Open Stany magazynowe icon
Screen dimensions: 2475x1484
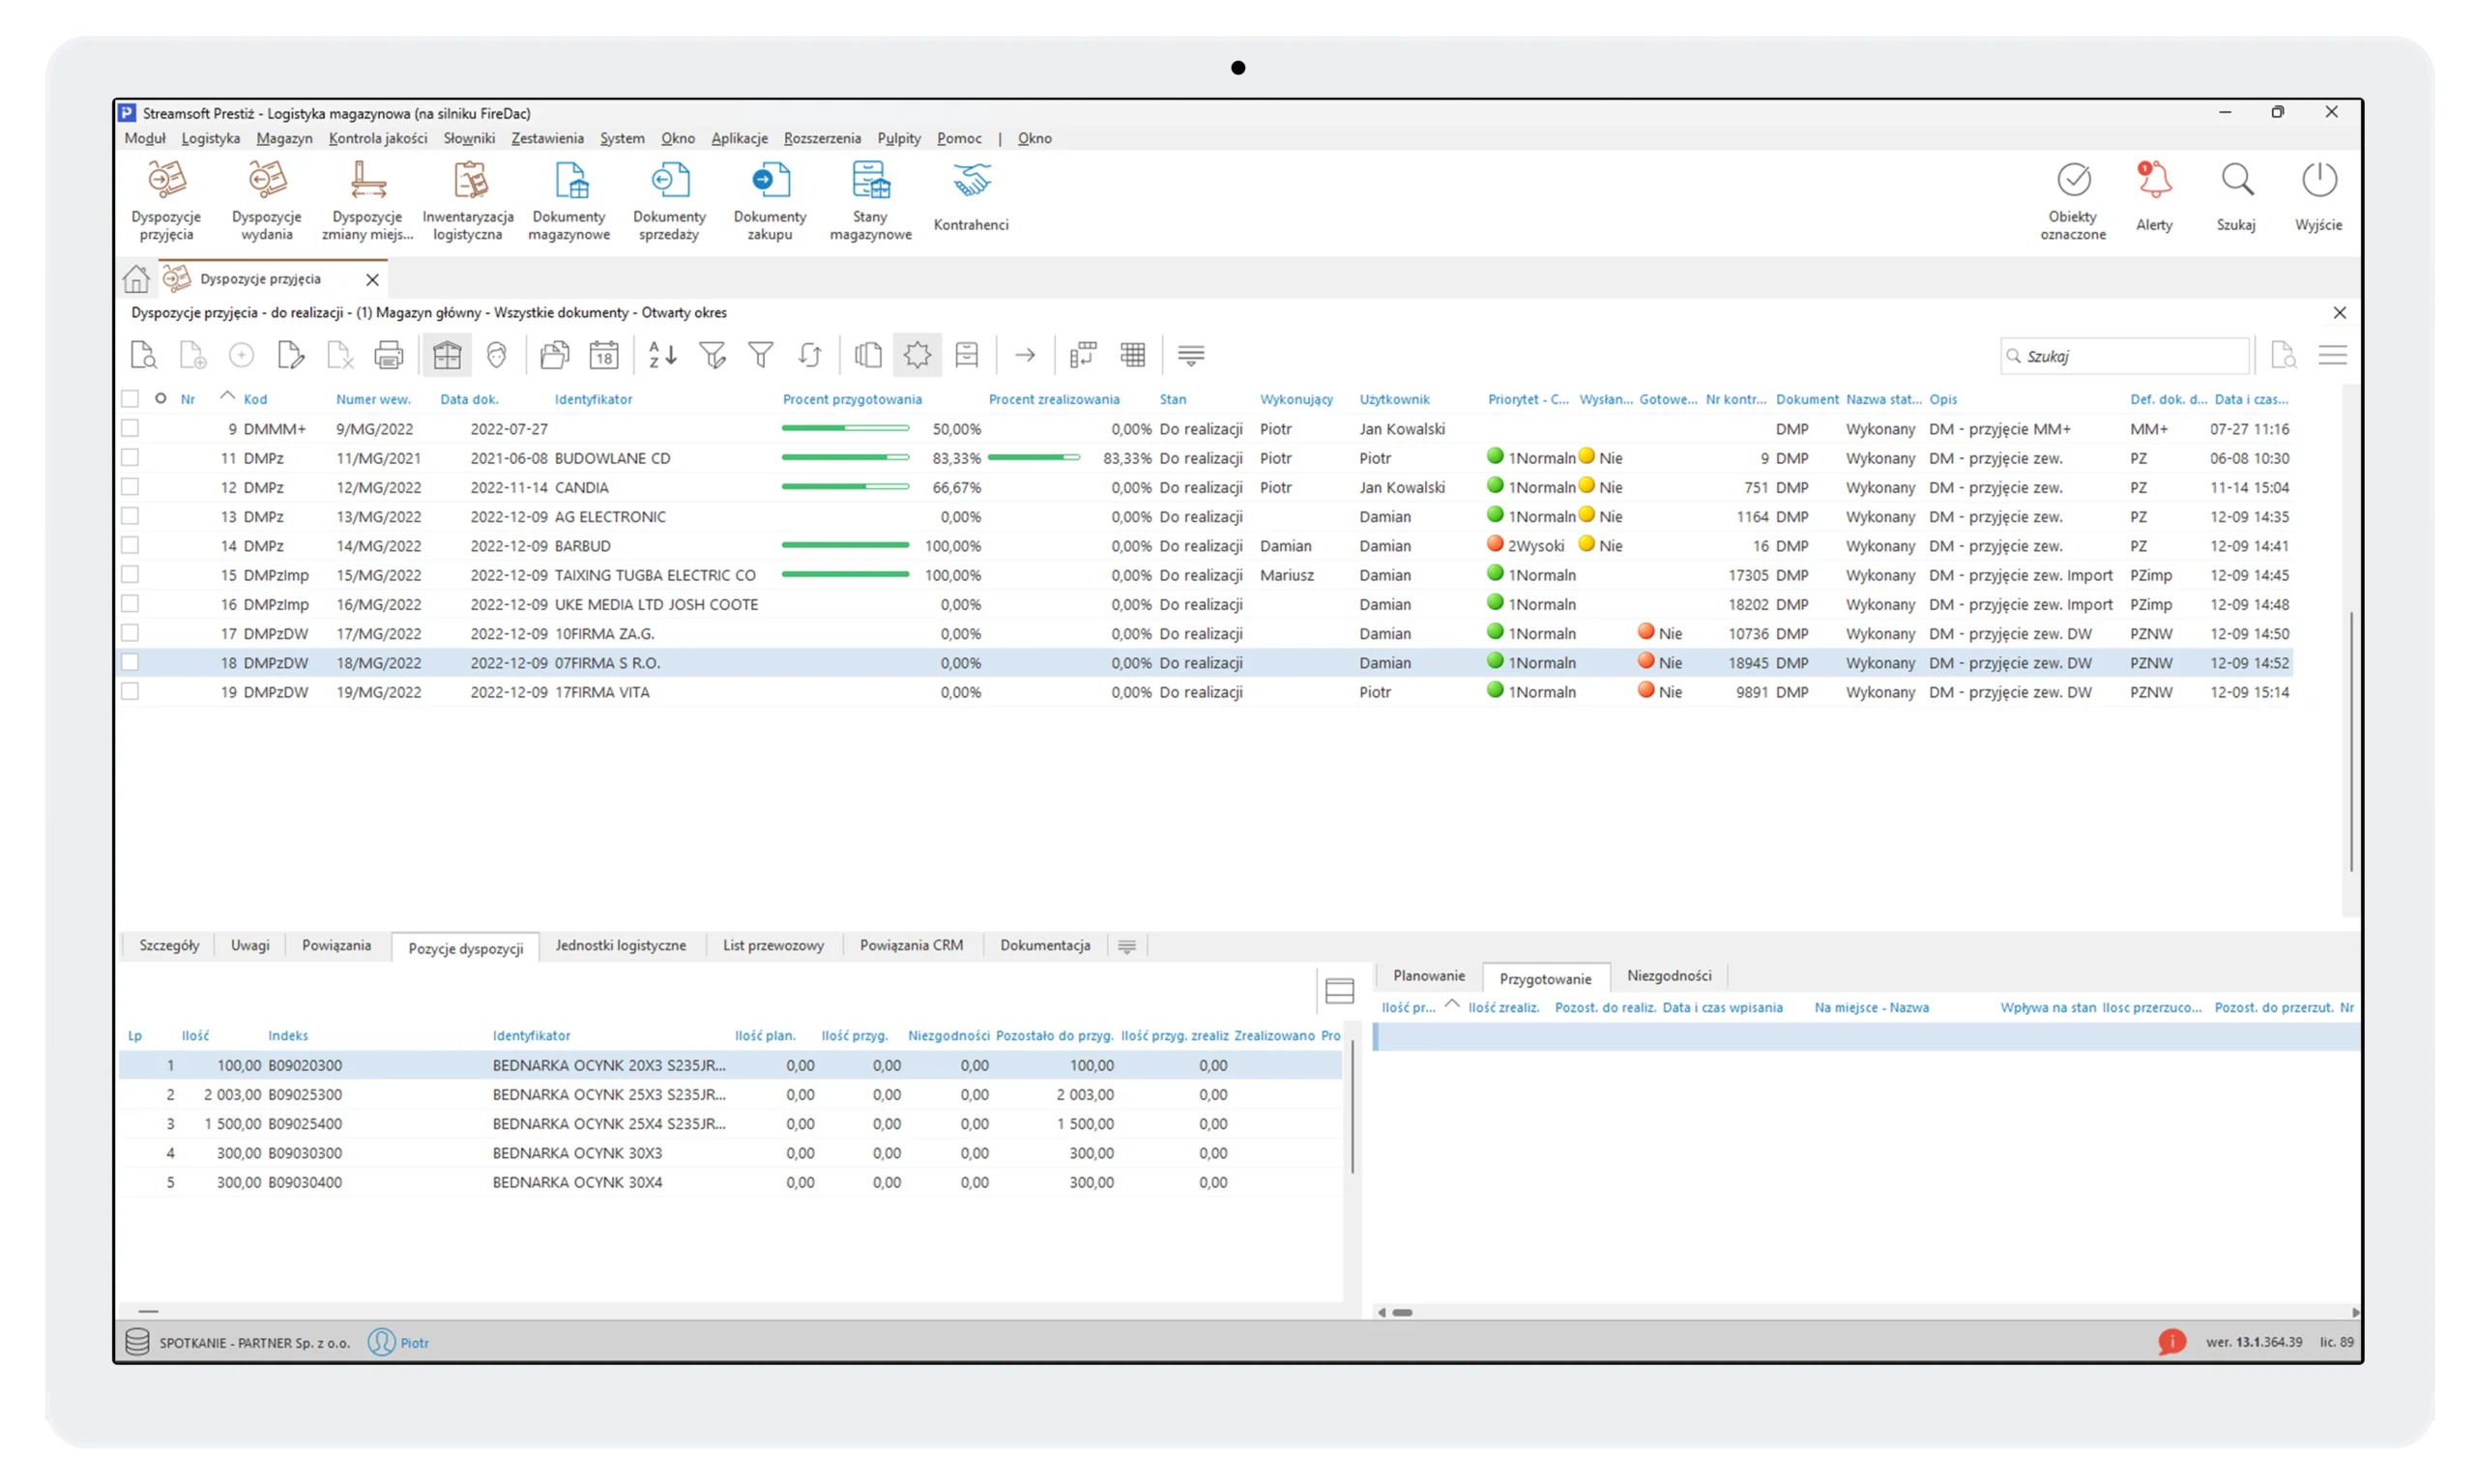870,200
